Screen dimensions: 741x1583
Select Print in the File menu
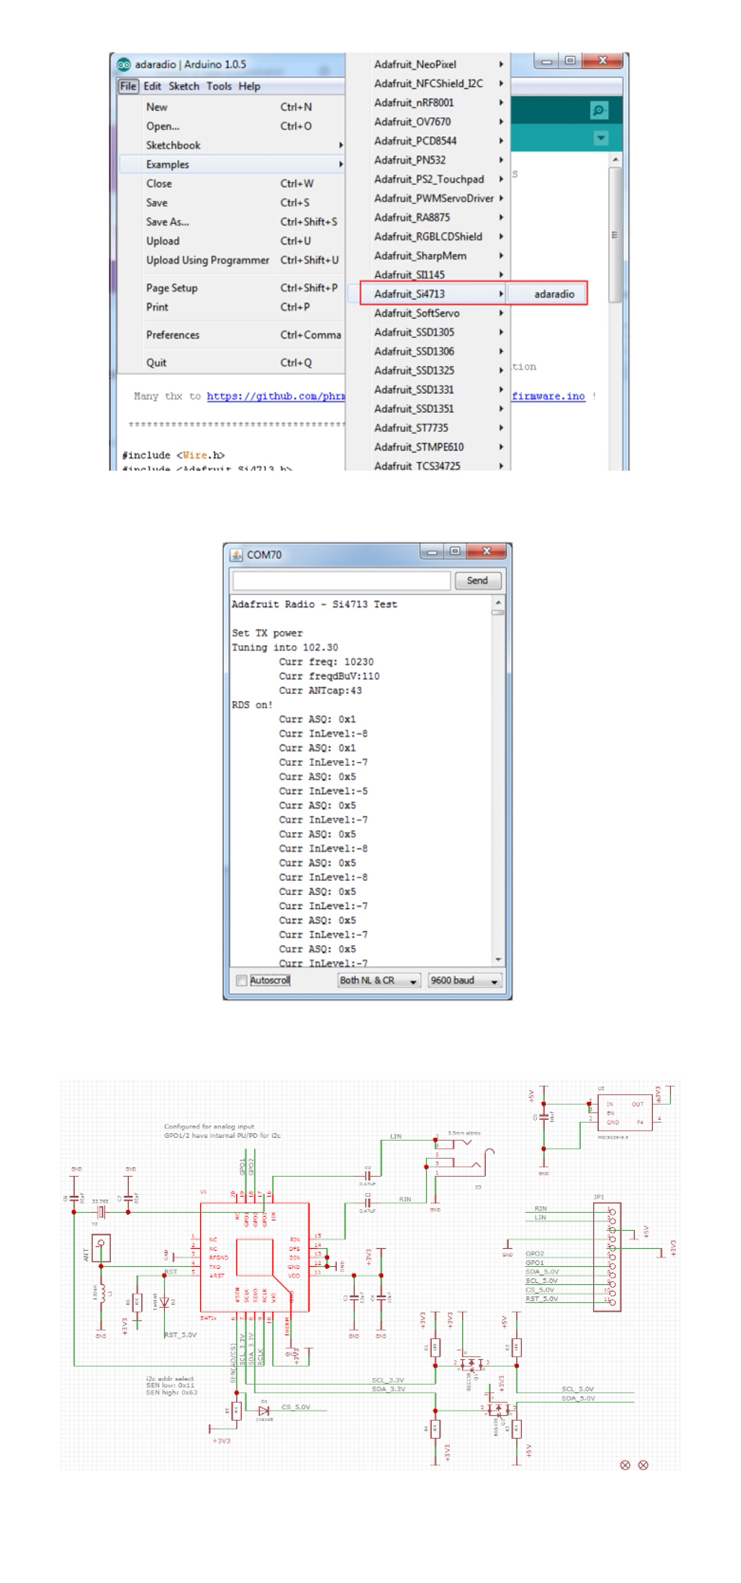(x=232, y=307)
